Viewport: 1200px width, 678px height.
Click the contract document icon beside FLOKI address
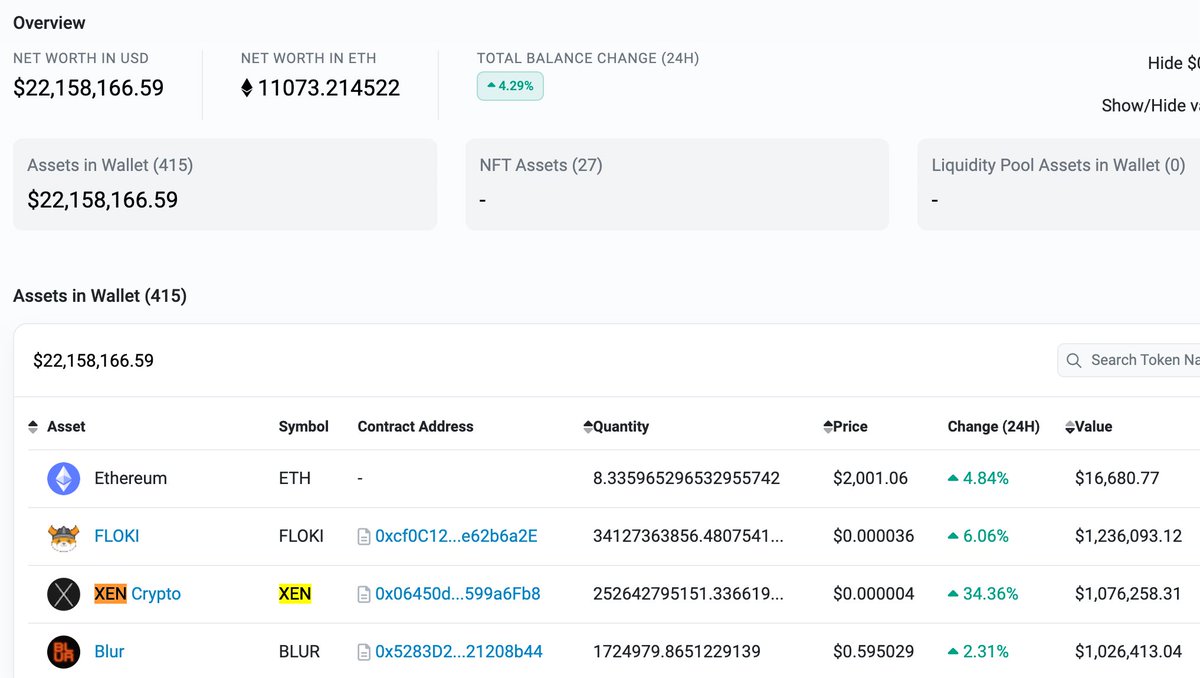tap(361, 536)
